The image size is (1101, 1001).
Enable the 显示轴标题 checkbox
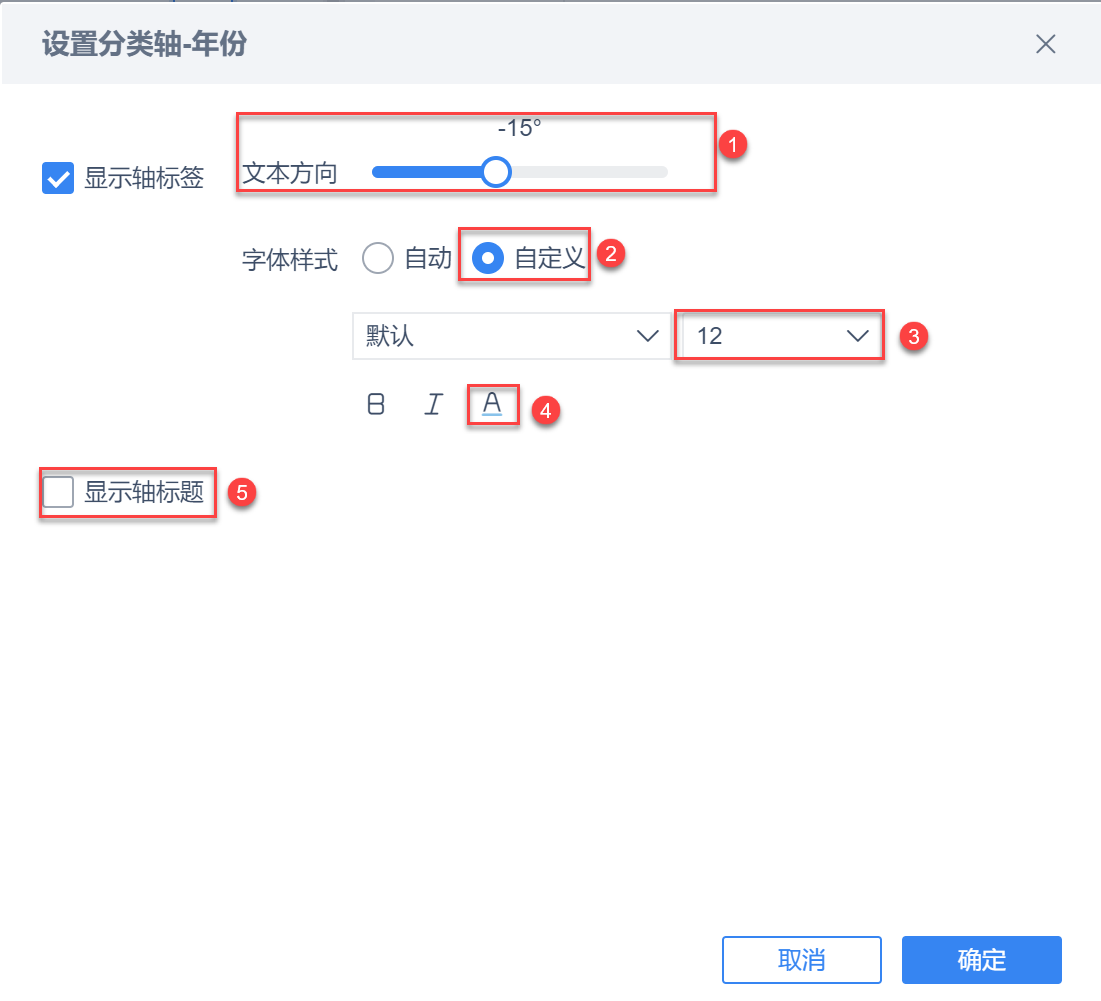58,491
